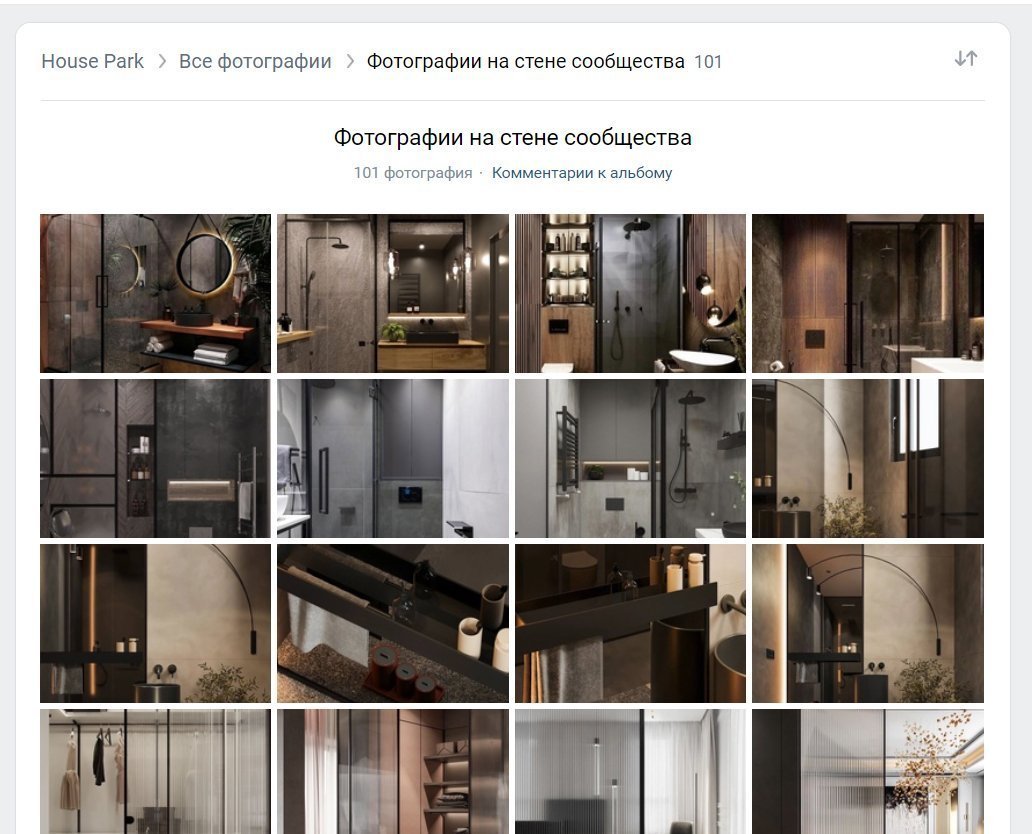Open Комментарии к альбому link
The image size is (1032, 834).
point(582,173)
